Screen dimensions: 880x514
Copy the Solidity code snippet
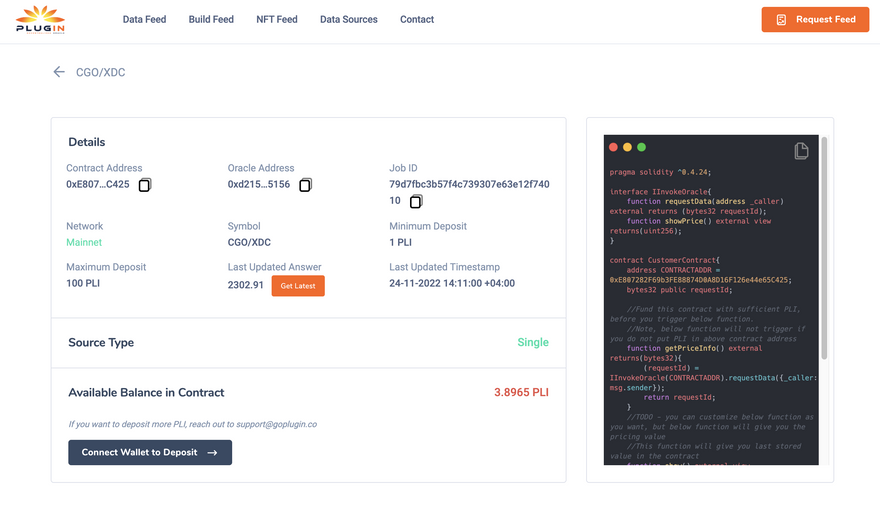[801, 151]
